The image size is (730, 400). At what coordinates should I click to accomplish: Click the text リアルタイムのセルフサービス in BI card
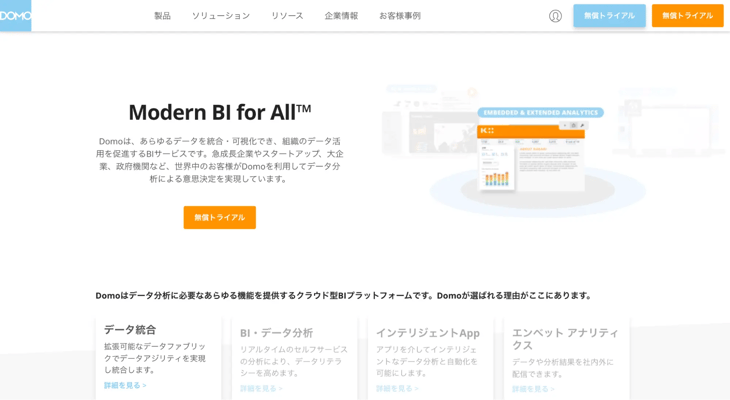tap(294, 361)
